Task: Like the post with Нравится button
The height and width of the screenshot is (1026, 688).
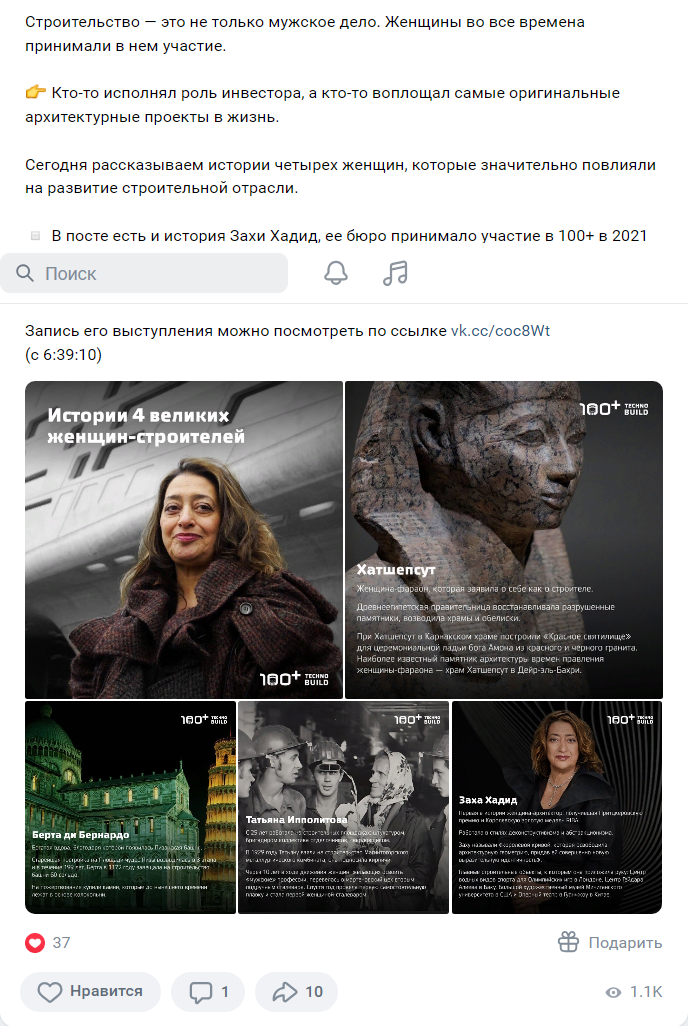Action: [x=90, y=992]
